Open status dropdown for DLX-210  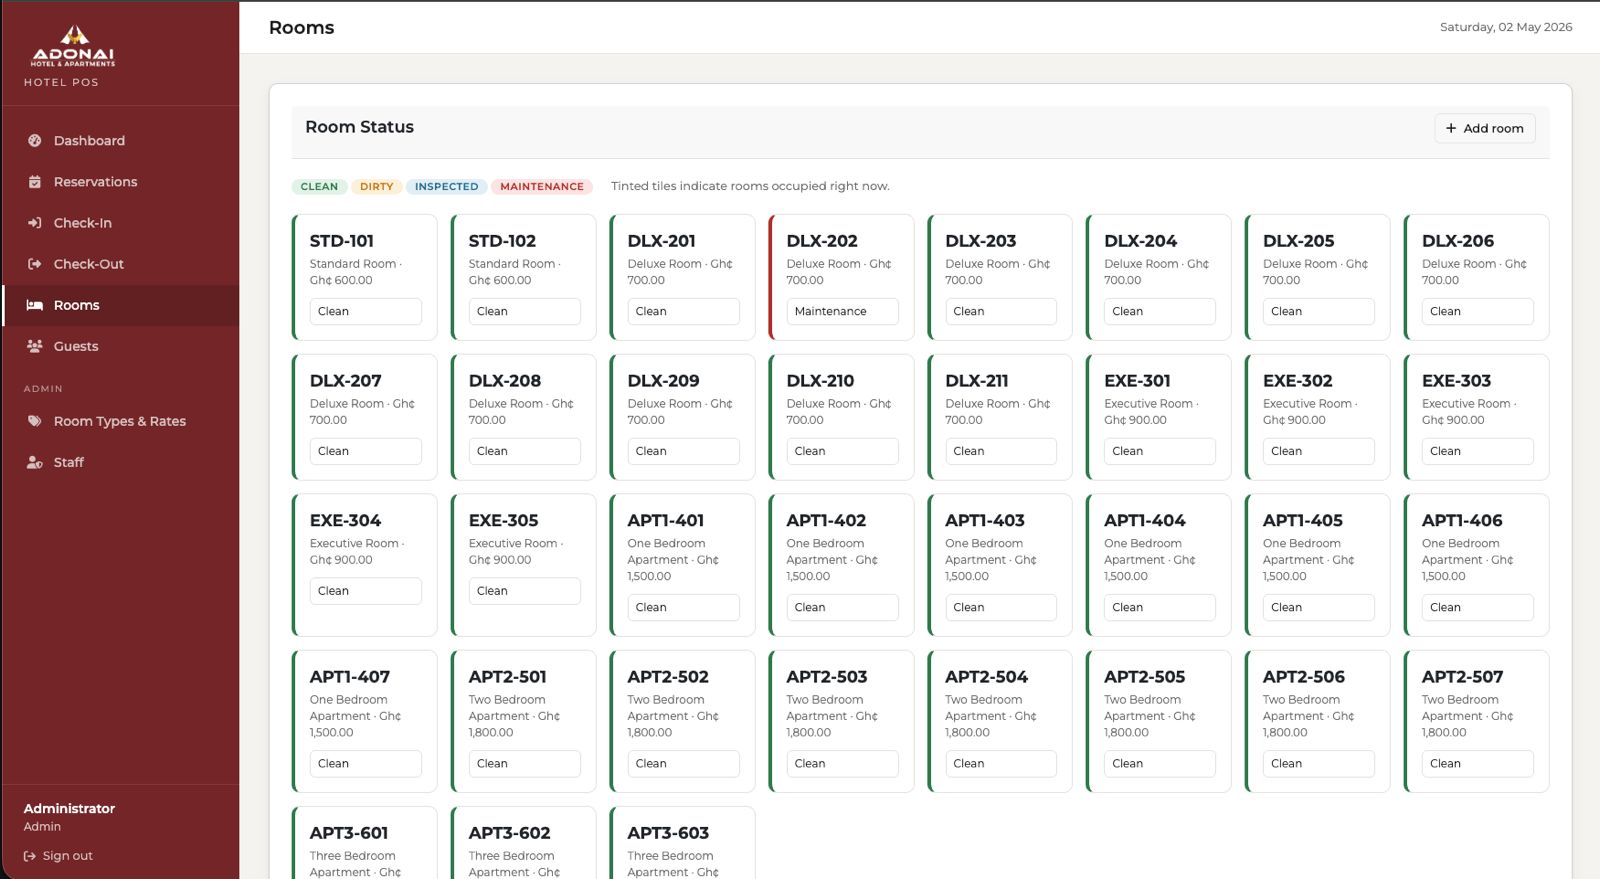(842, 451)
